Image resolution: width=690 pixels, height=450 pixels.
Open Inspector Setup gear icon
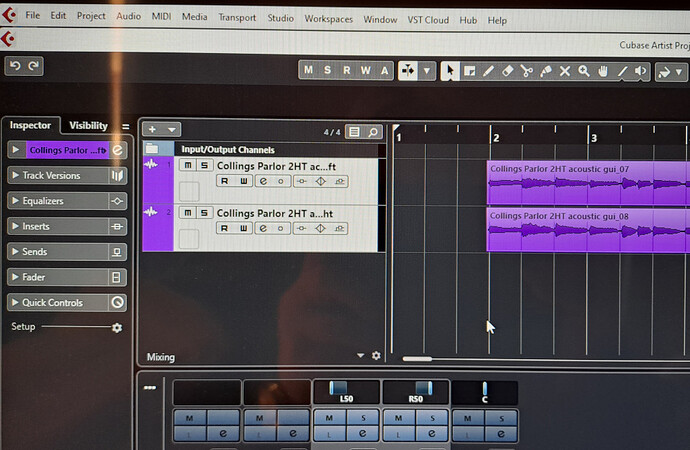click(x=117, y=328)
